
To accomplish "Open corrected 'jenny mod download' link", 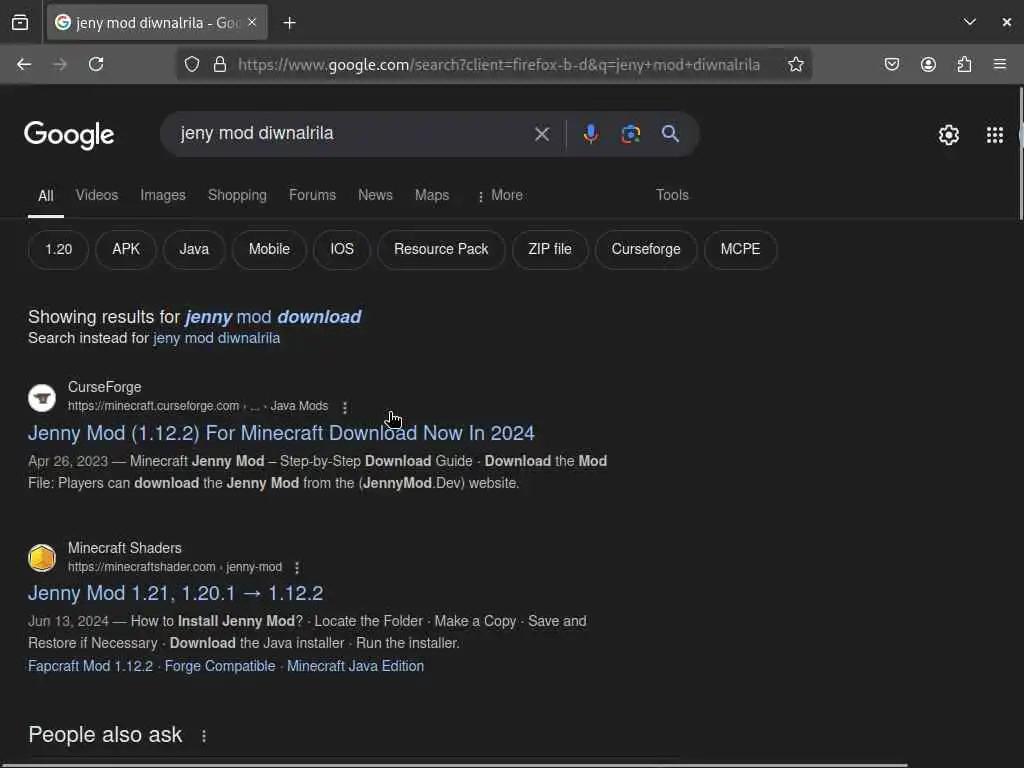I will [x=273, y=317].
